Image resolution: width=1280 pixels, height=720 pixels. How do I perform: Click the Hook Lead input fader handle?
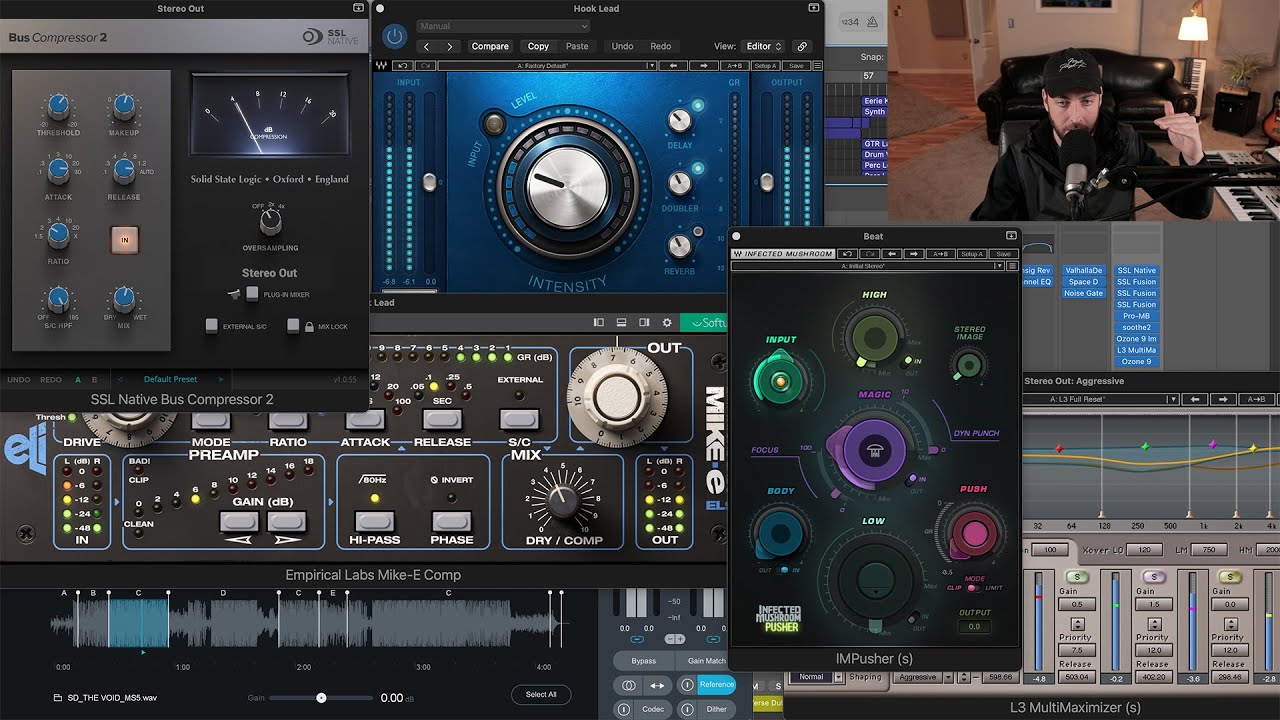(430, 182)
